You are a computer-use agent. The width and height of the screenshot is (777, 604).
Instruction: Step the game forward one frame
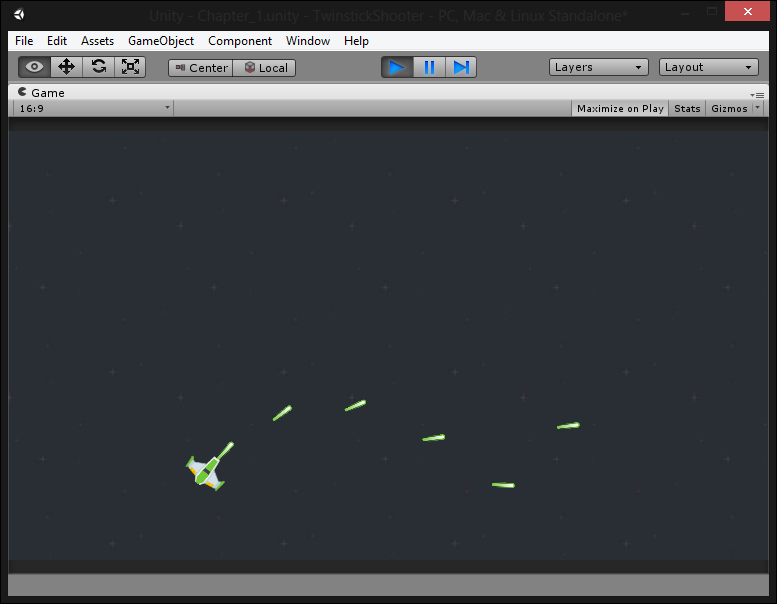pyautogui.click(x=461, y=67)
